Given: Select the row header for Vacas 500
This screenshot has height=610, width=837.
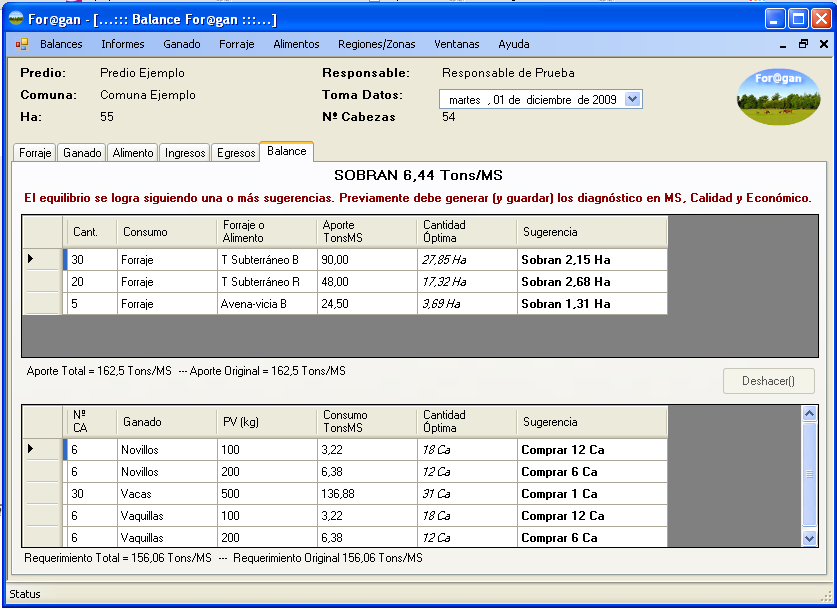Looking at the screenshot, I should coord(42,494).
